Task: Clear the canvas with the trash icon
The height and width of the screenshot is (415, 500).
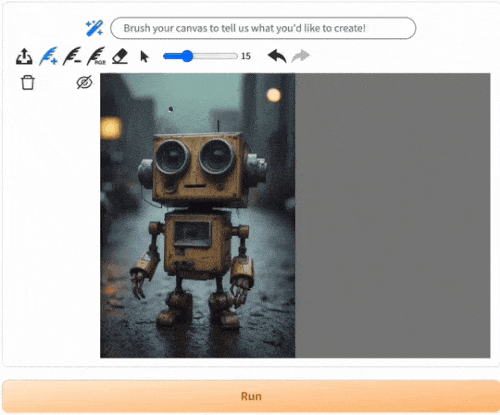Action: [28, 82]
